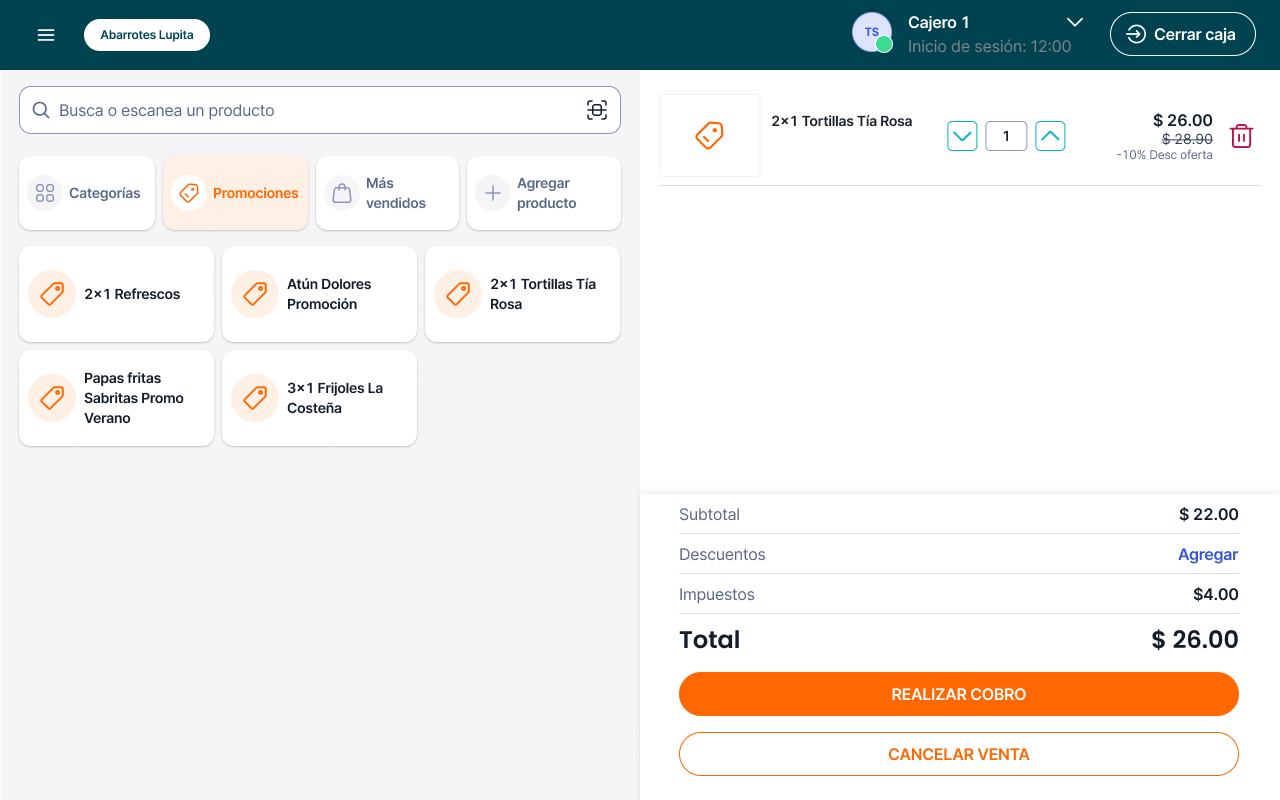The height and width of the screenshot is (800, 1280).
Task: Increase the Tortillas quantity by one
Action: click(x=1050, y=136)
